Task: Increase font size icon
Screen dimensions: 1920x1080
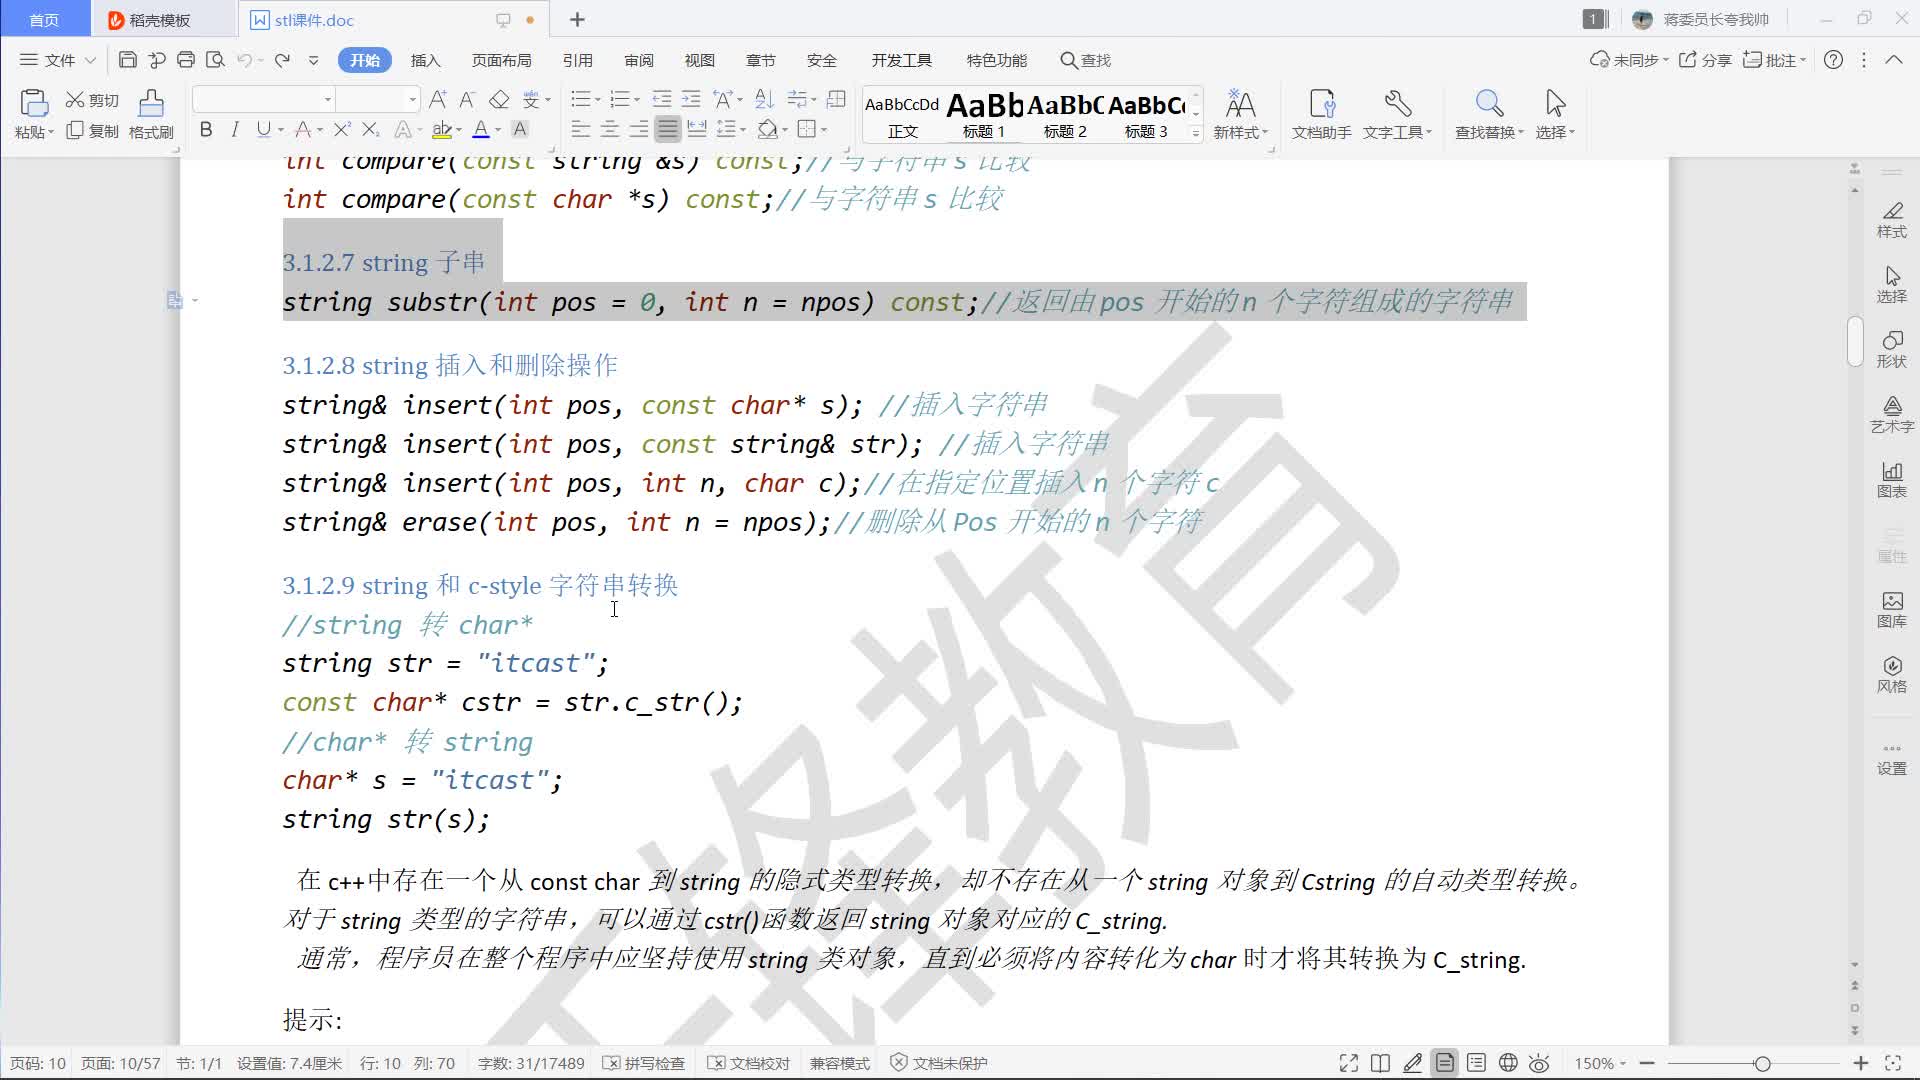Action: 437,99
